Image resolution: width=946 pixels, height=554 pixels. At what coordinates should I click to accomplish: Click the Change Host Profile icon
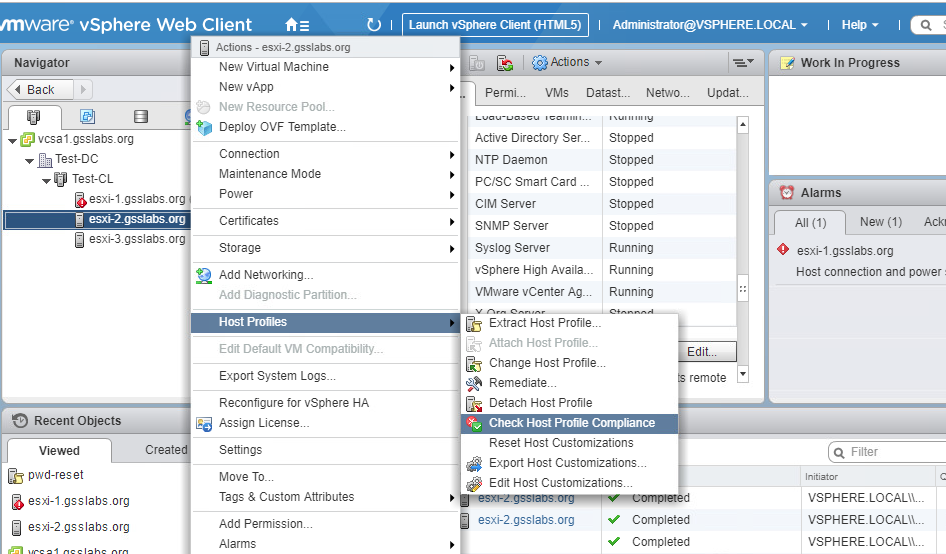click(x=474, y=363)
